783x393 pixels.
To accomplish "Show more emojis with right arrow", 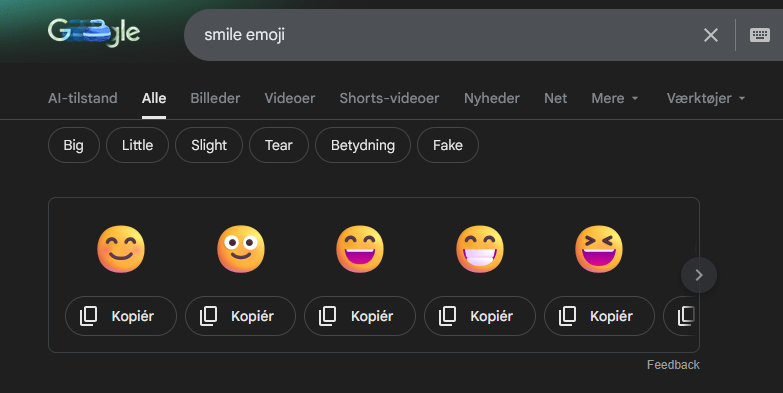I will (699, 275).
